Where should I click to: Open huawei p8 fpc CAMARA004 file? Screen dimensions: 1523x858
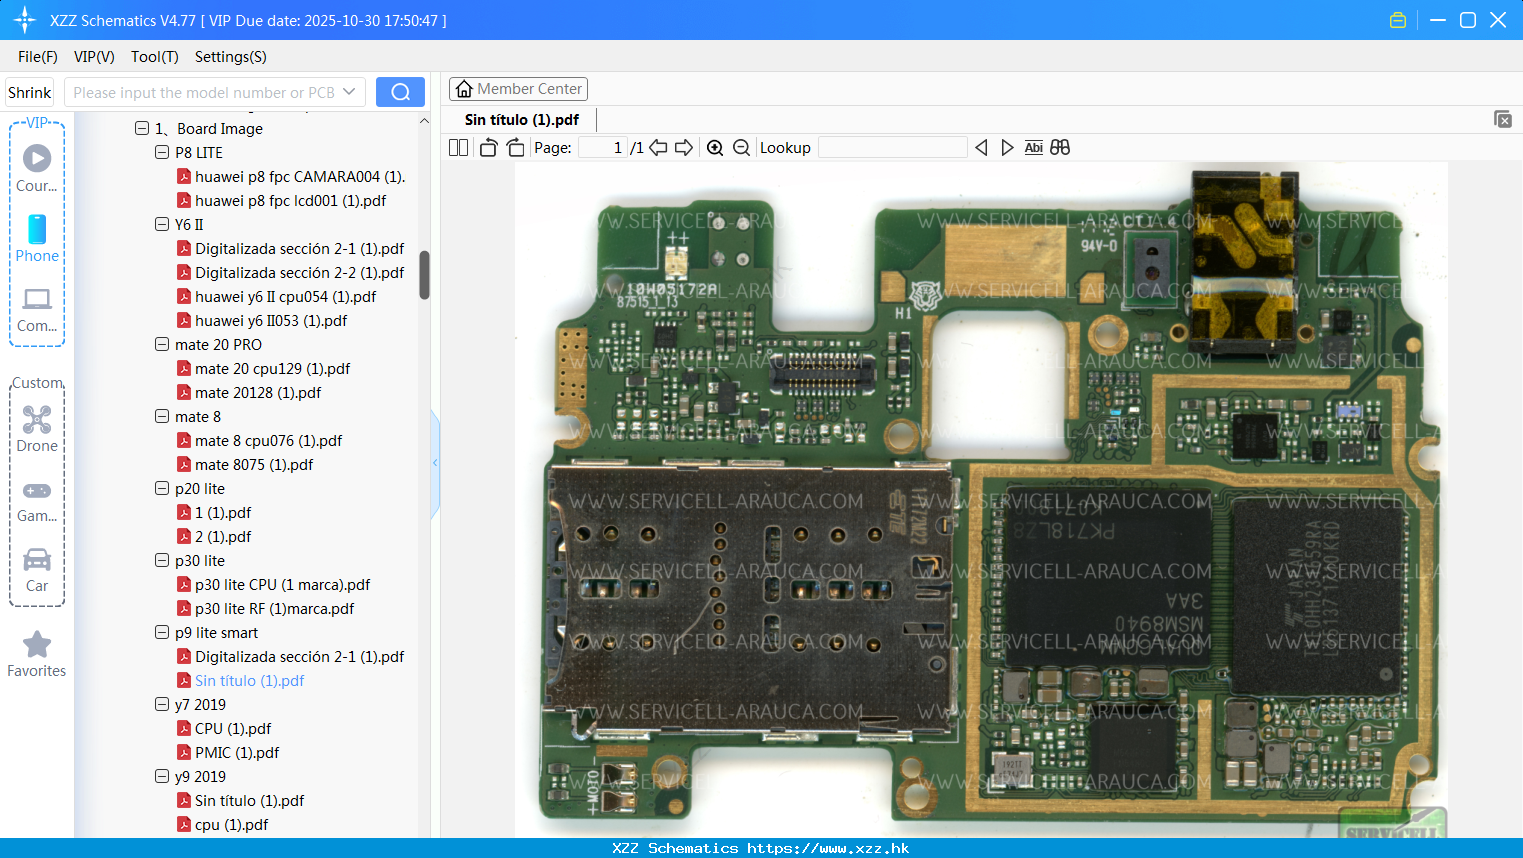(291, 176)
